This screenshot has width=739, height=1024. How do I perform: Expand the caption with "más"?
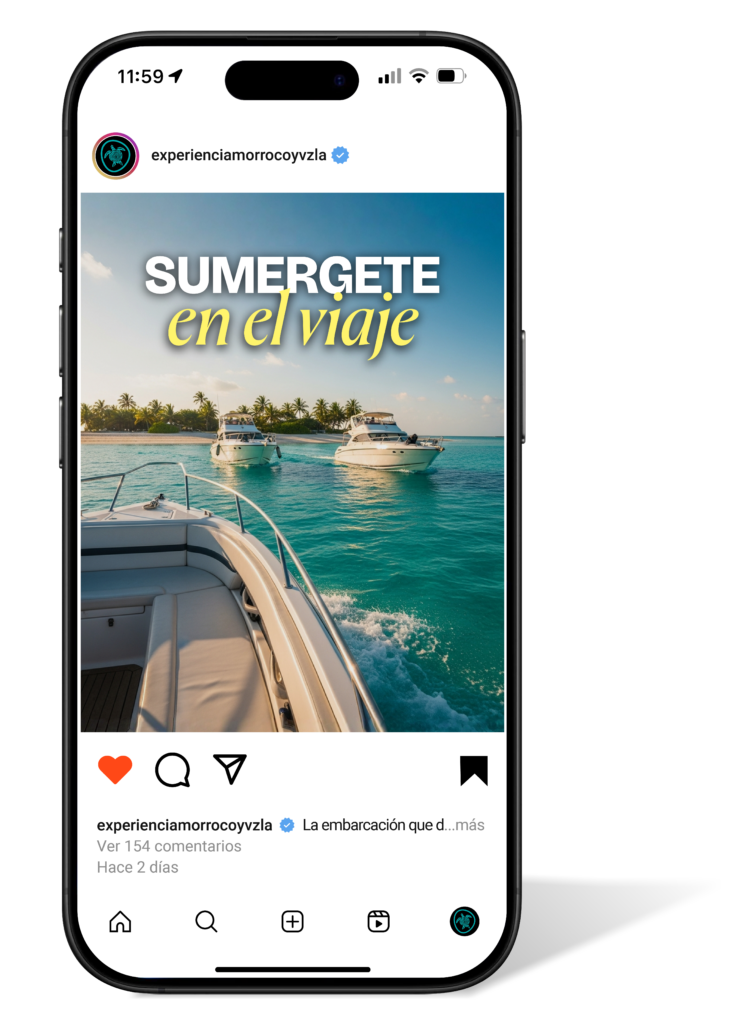(469, 825)
